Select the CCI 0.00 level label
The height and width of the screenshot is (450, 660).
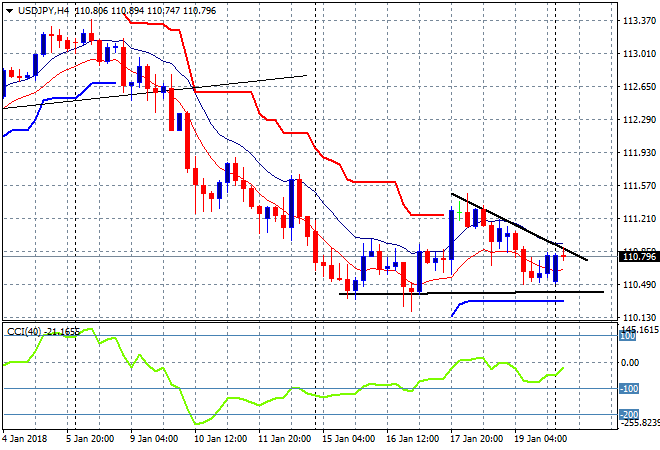click(630, 362)
